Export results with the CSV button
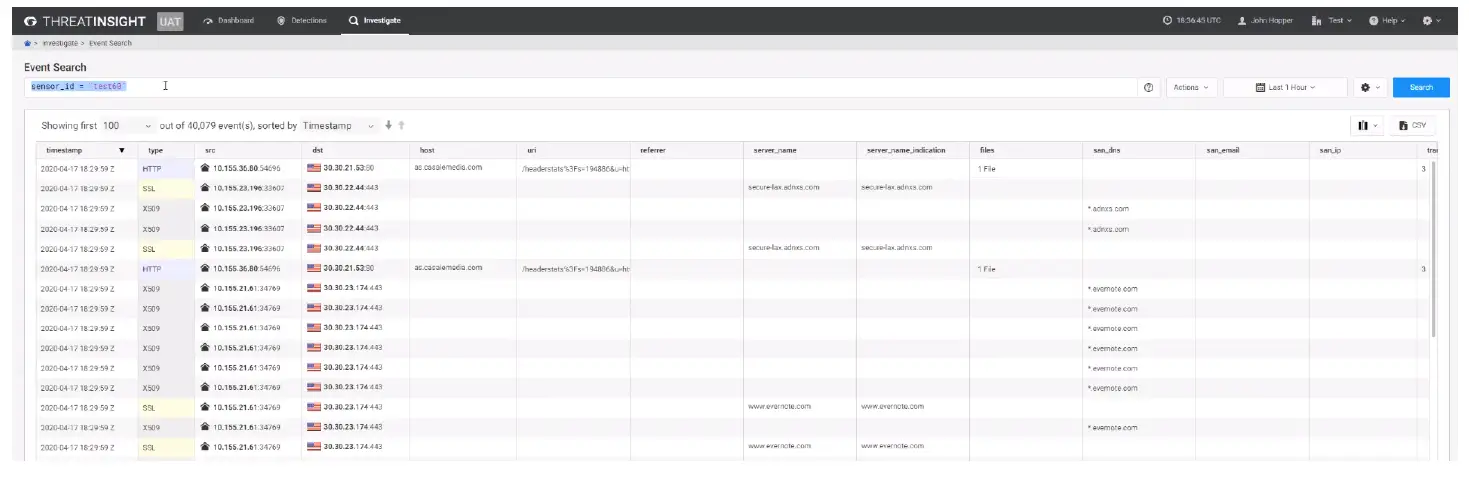Viewport: 1469px width, 484px height. 1413,126
